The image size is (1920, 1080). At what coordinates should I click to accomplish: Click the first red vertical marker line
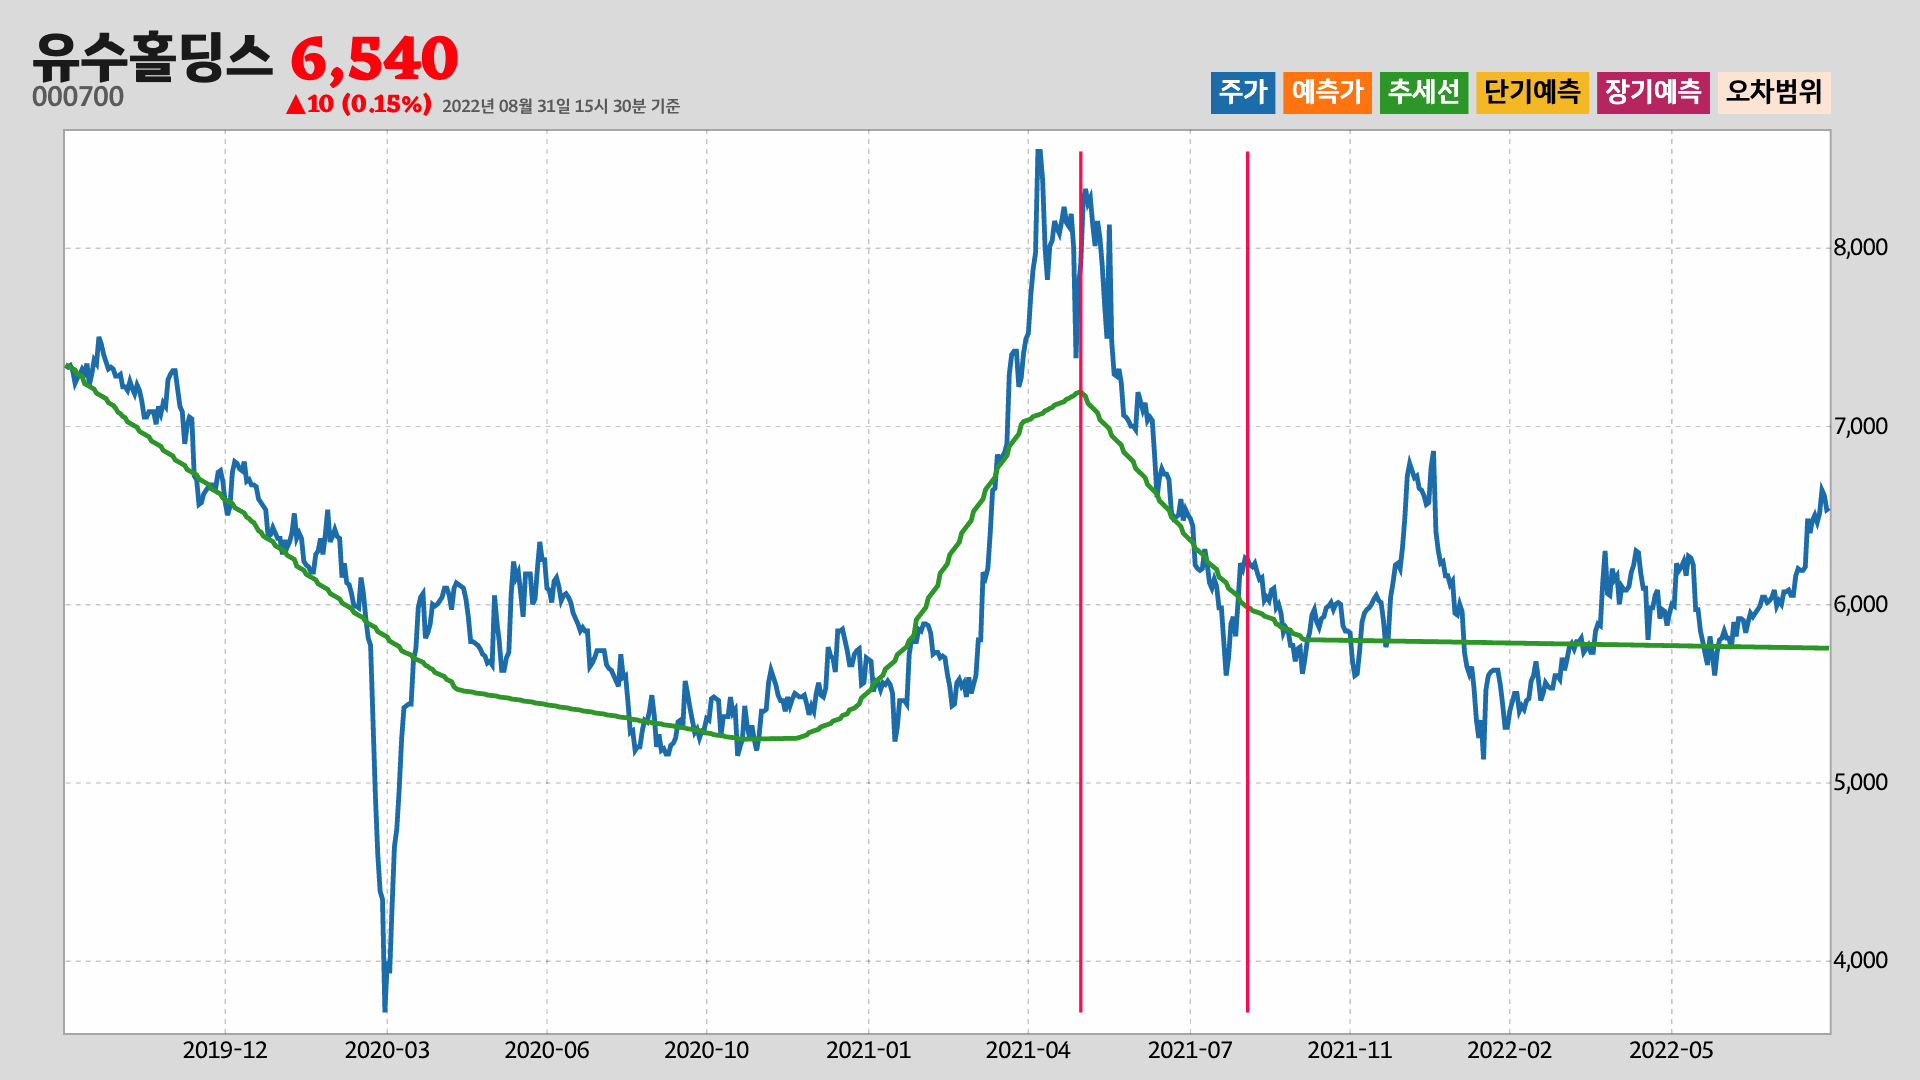[x=1080, y=582]
